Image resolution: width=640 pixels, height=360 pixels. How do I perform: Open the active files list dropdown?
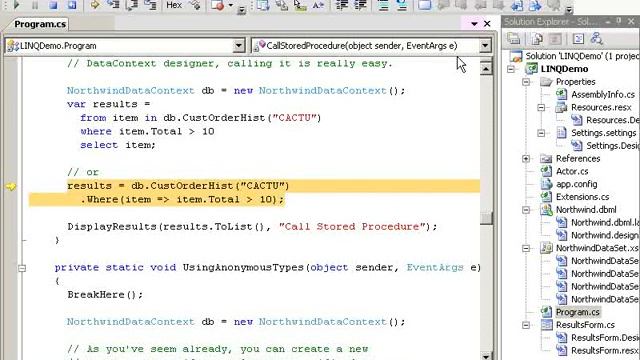click(x=474, y=24)
